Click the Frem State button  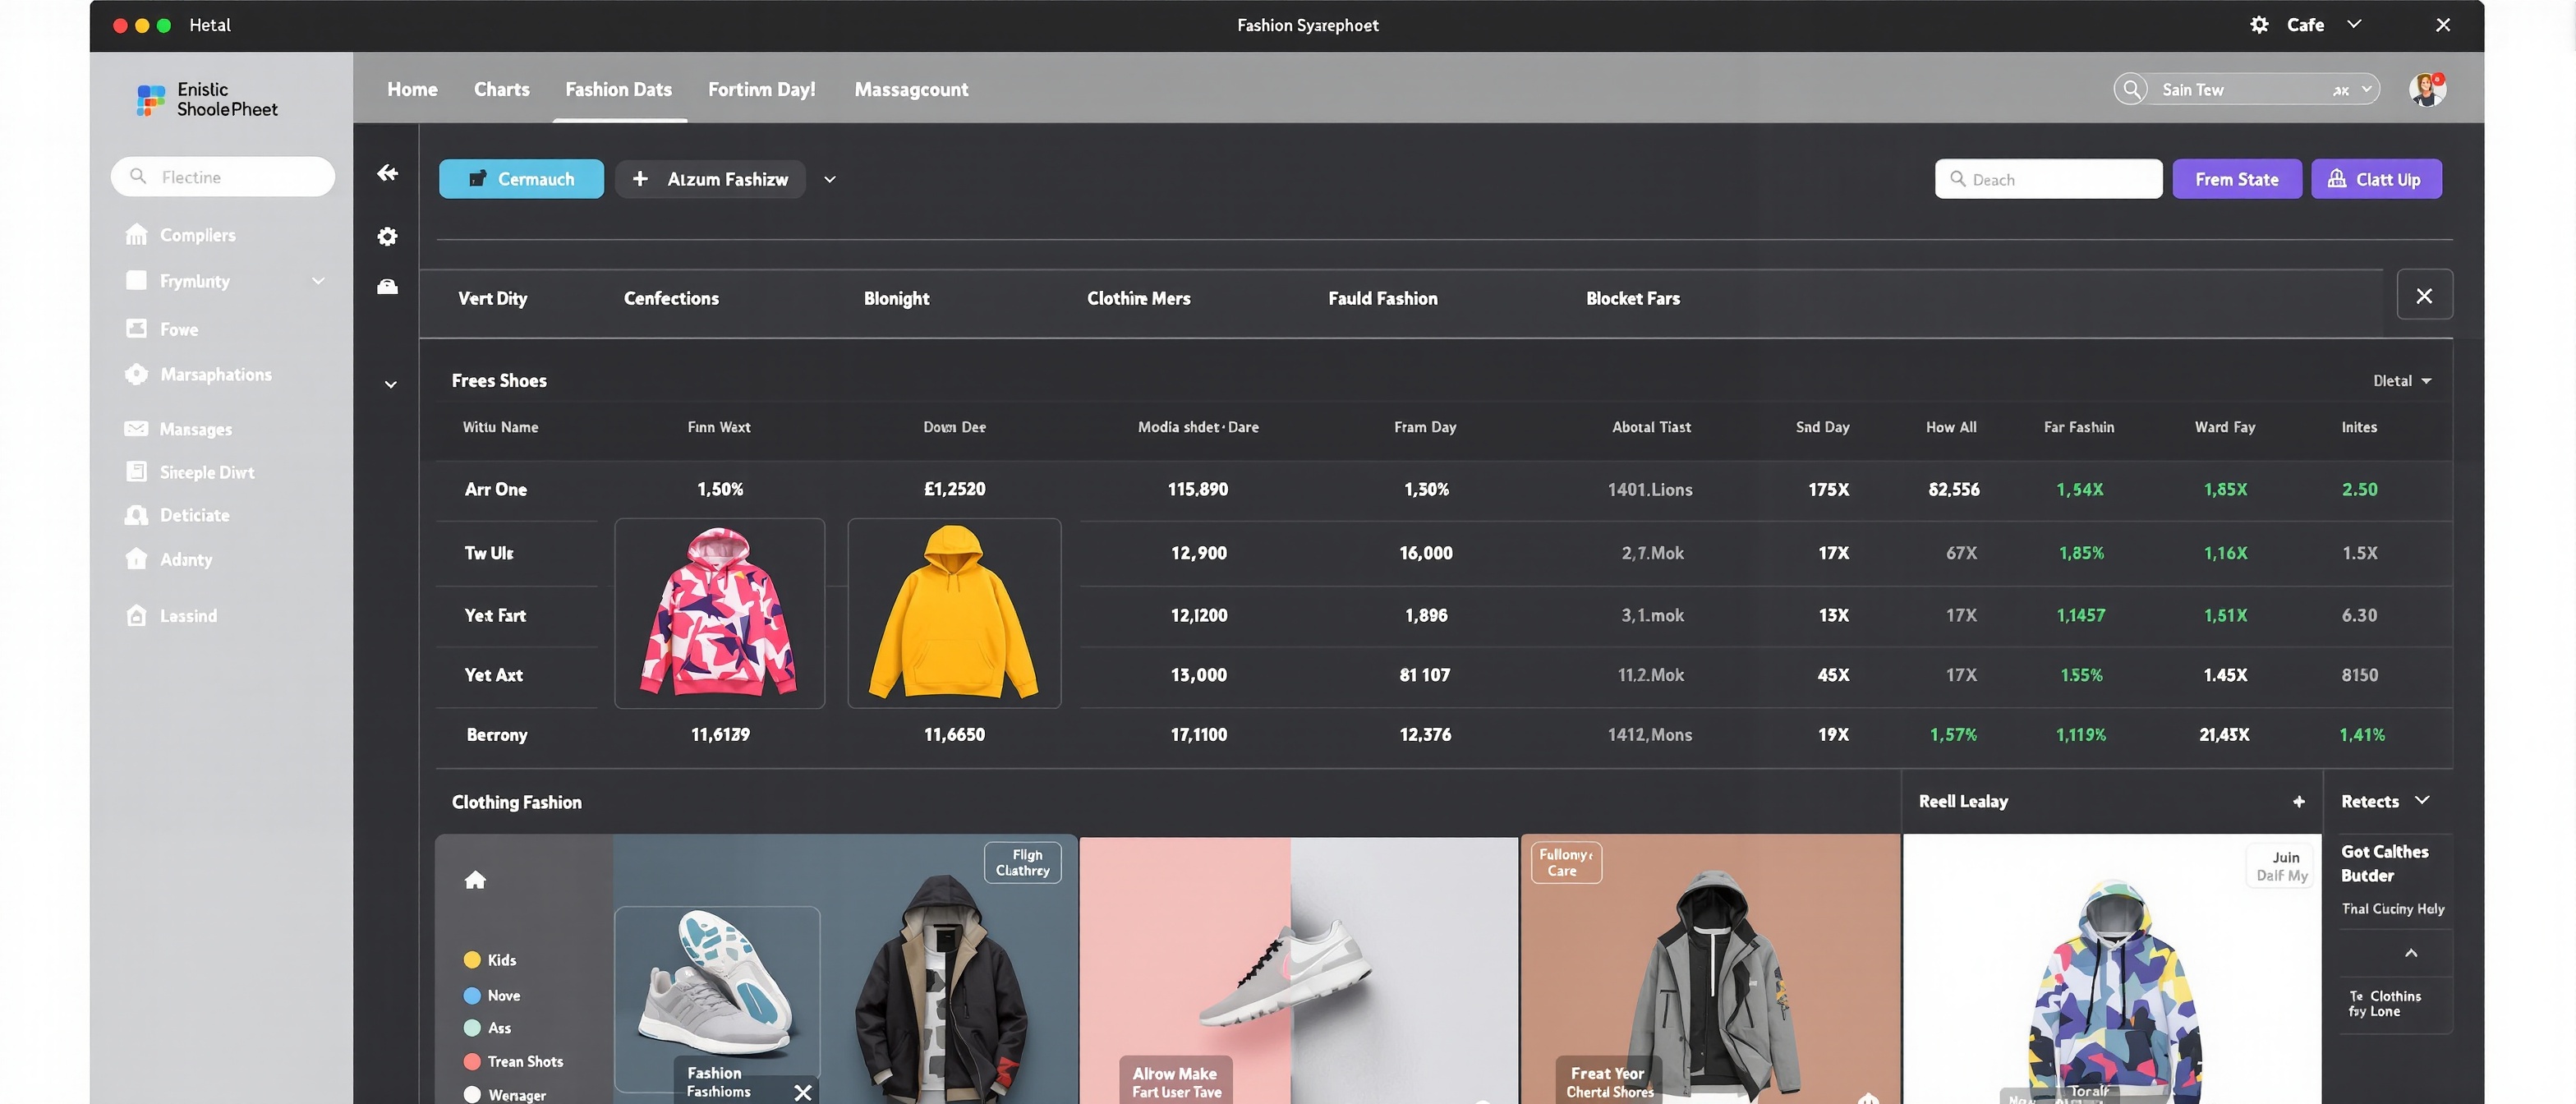point(2237,178)
